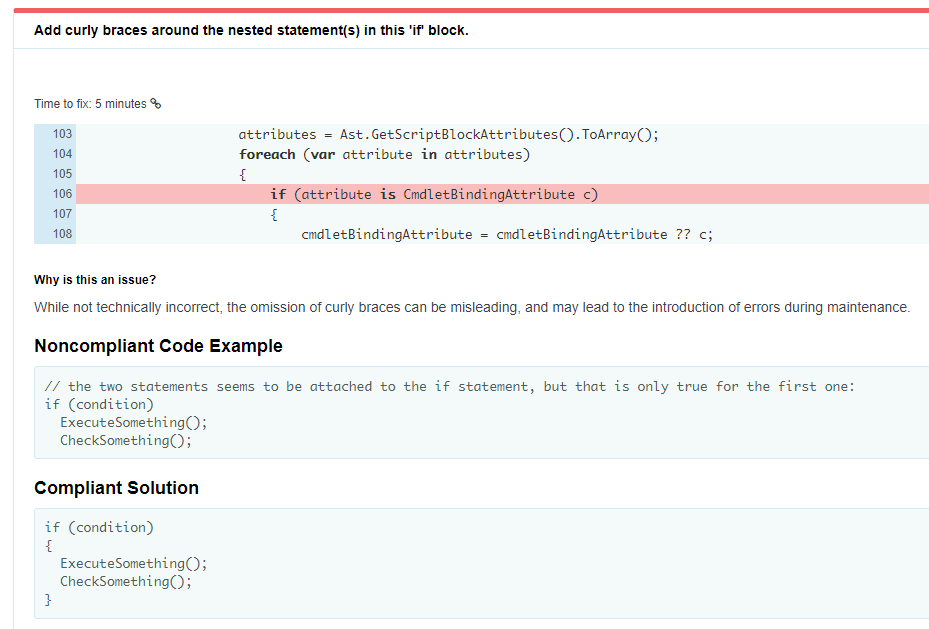Viewport: 929px width, 629px height.
Task: Click the 'foreach (var attribute in attributes)' line
Action: [x=385, y=155]
